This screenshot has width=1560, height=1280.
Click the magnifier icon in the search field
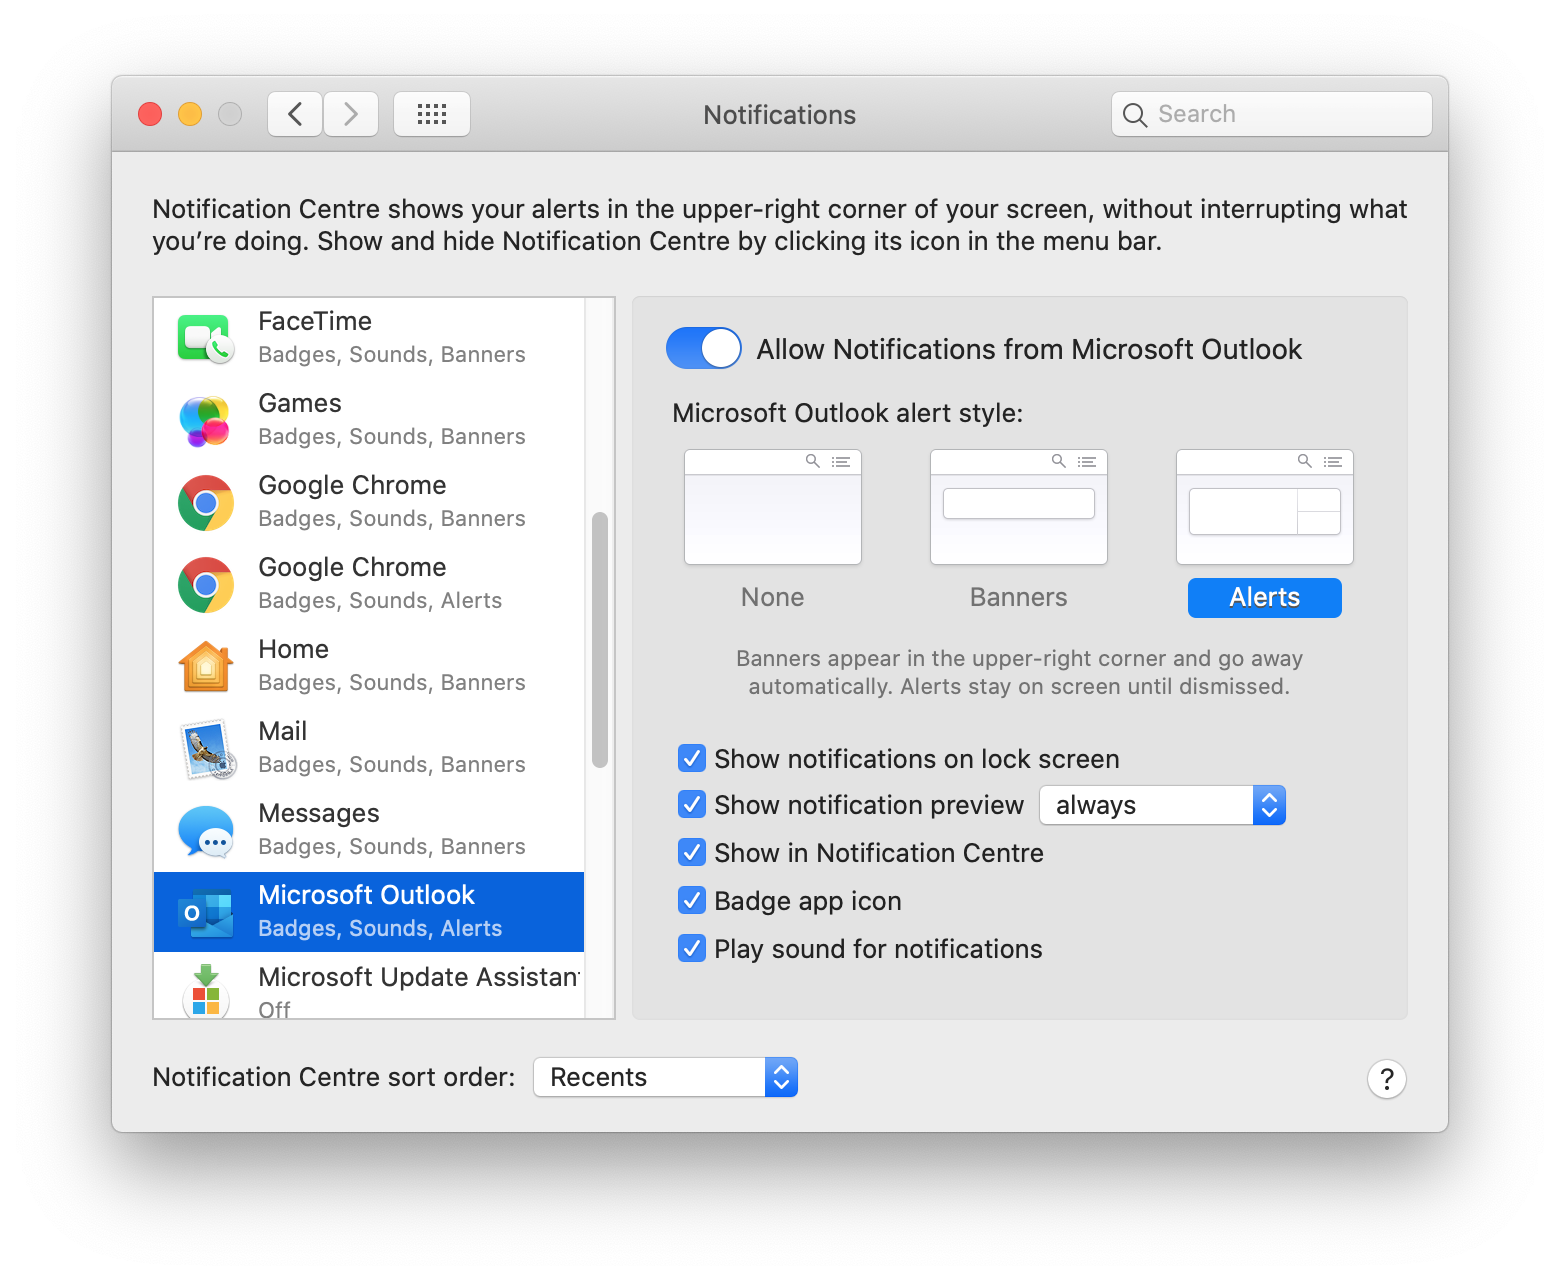1134,115
